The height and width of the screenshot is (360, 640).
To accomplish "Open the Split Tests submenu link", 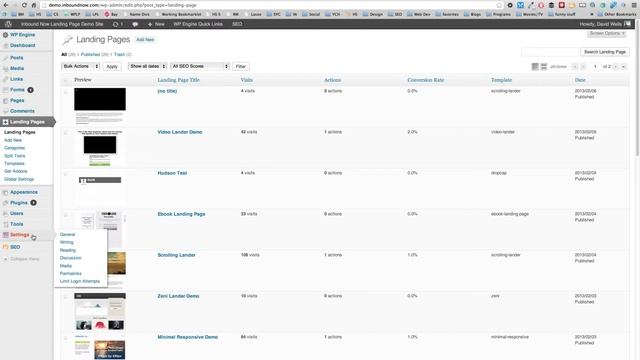I will click(x=15, y=156).
